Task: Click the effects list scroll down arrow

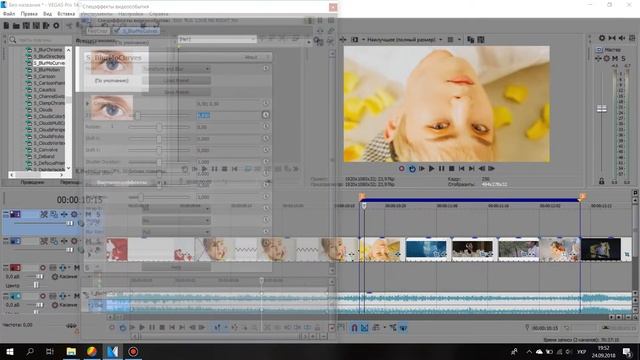Action: (68, 168)
